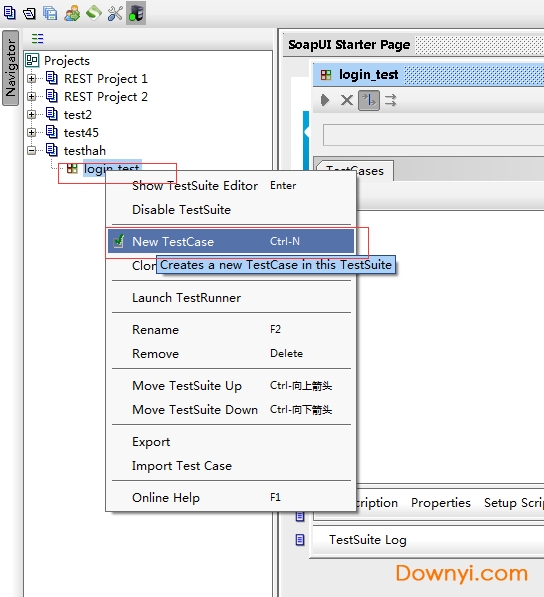The image size is (544, 597).
Task: Select REST Project 2 in tree
Action: [x=105, y=96]
